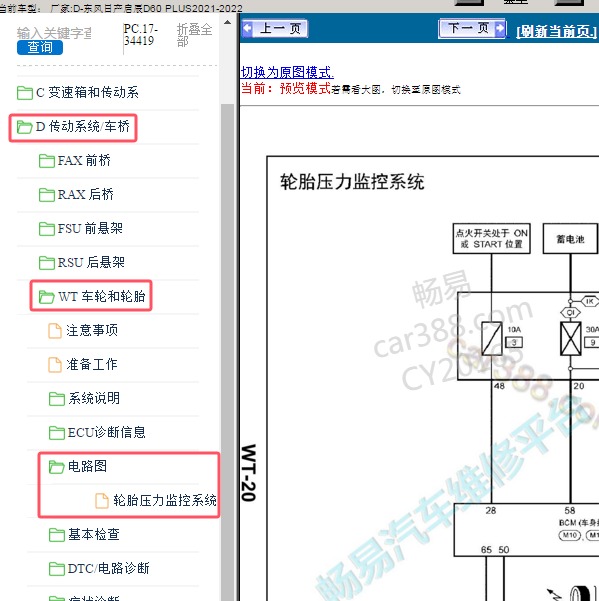
Task: Select WT 车轮和轮胎 tree label
Action: [102, 296]
